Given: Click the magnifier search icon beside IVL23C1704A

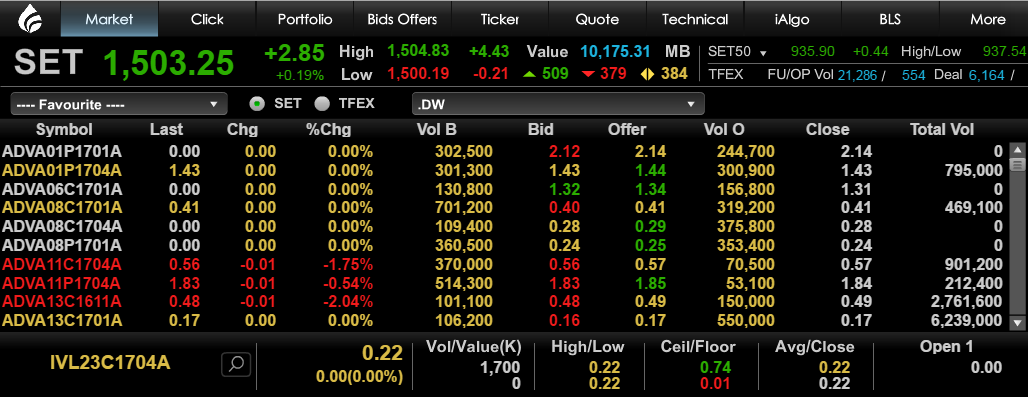Looking at the screenshot, I should click(x=236, y=364).
